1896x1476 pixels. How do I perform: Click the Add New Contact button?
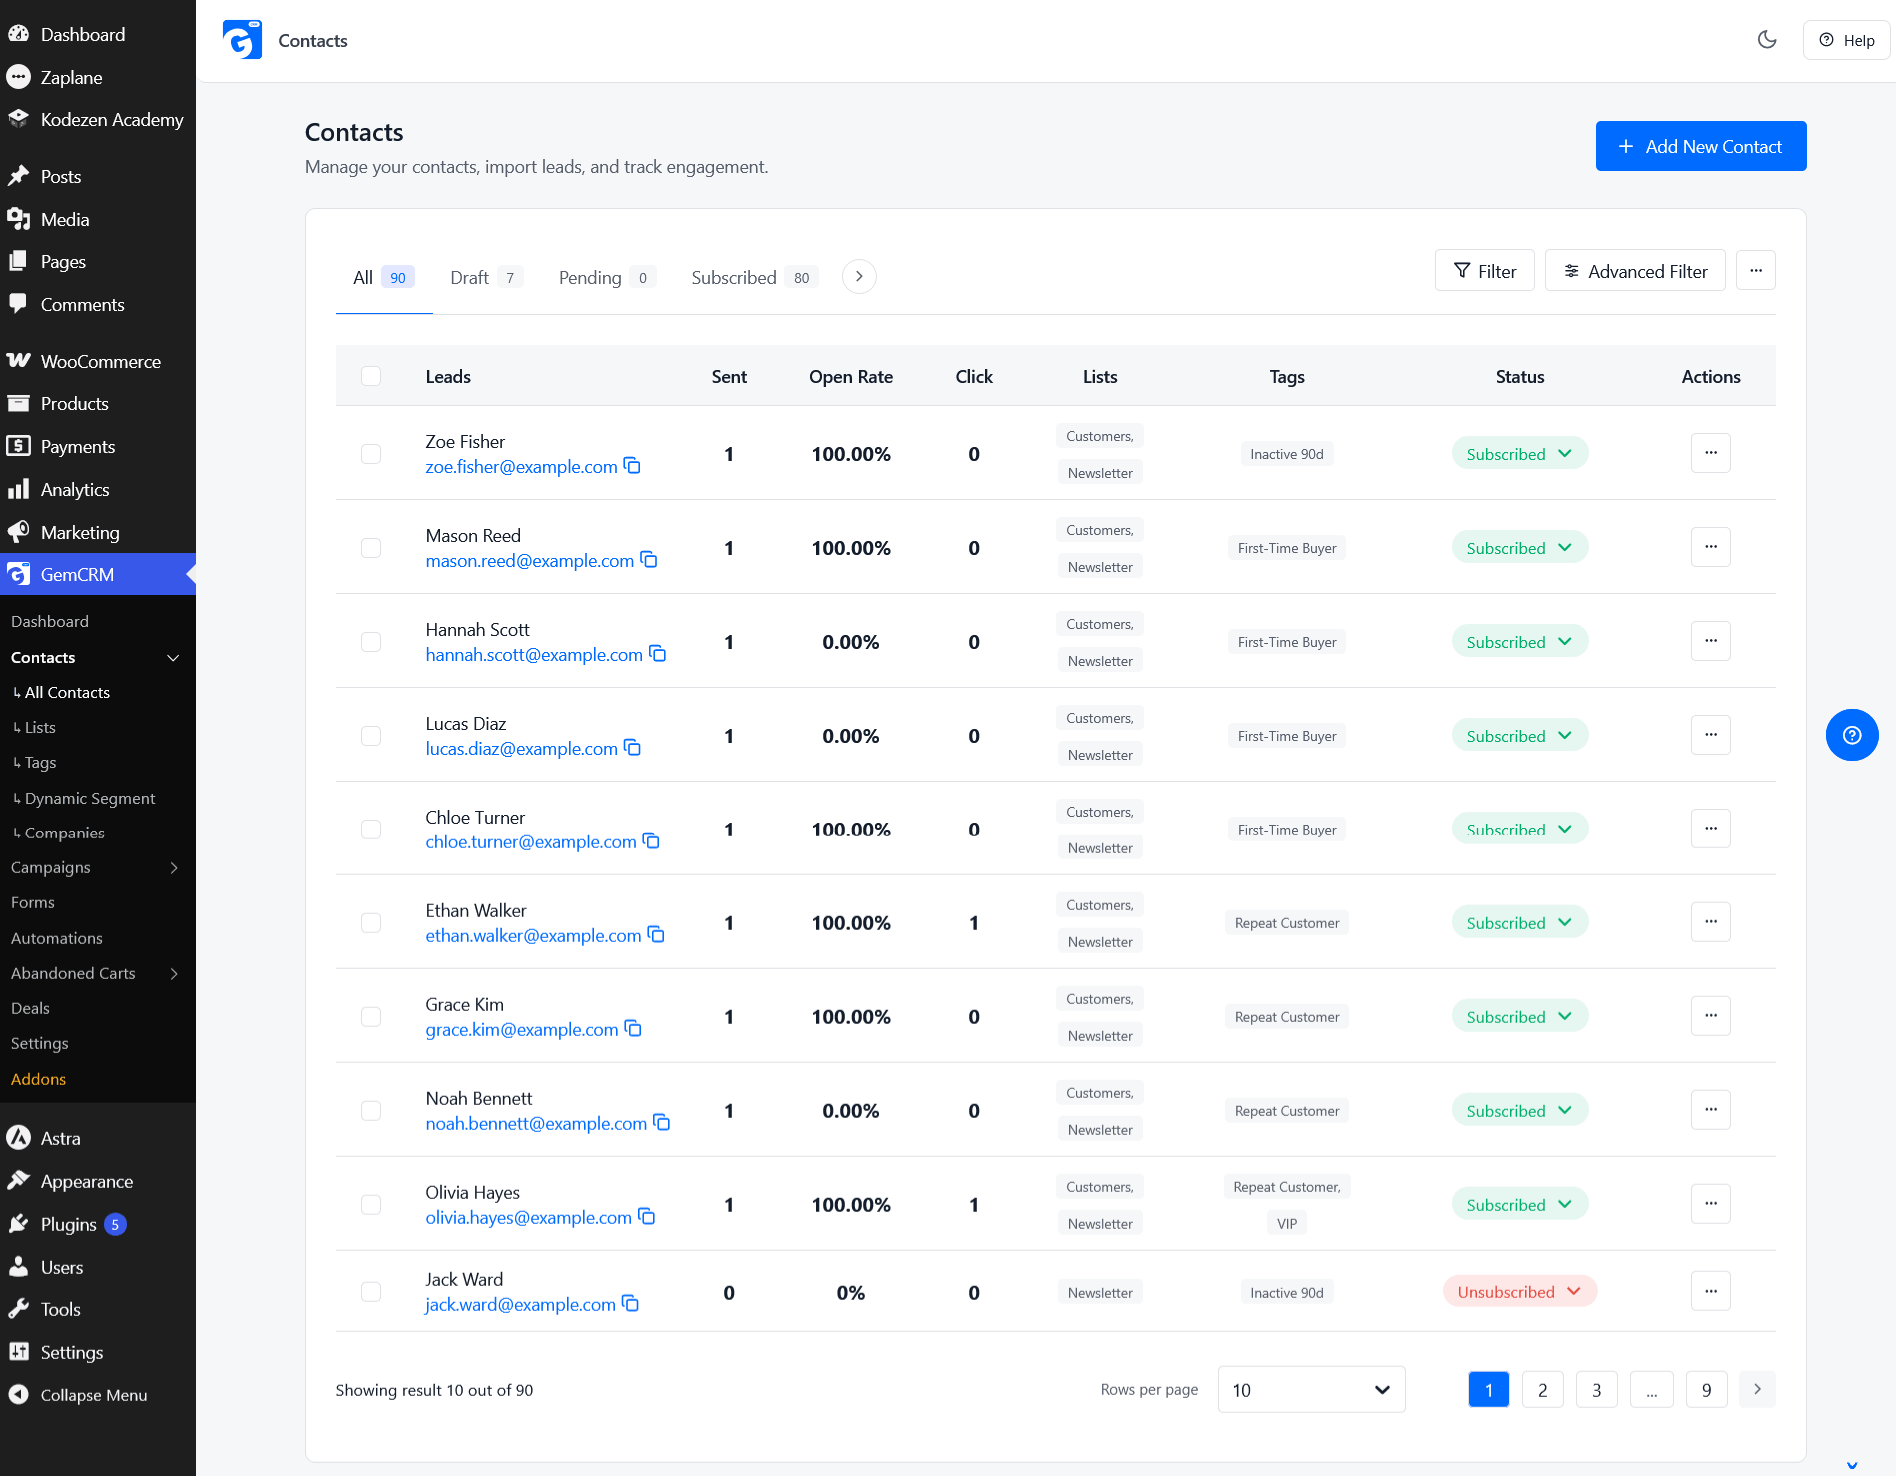click(1700, 146)
